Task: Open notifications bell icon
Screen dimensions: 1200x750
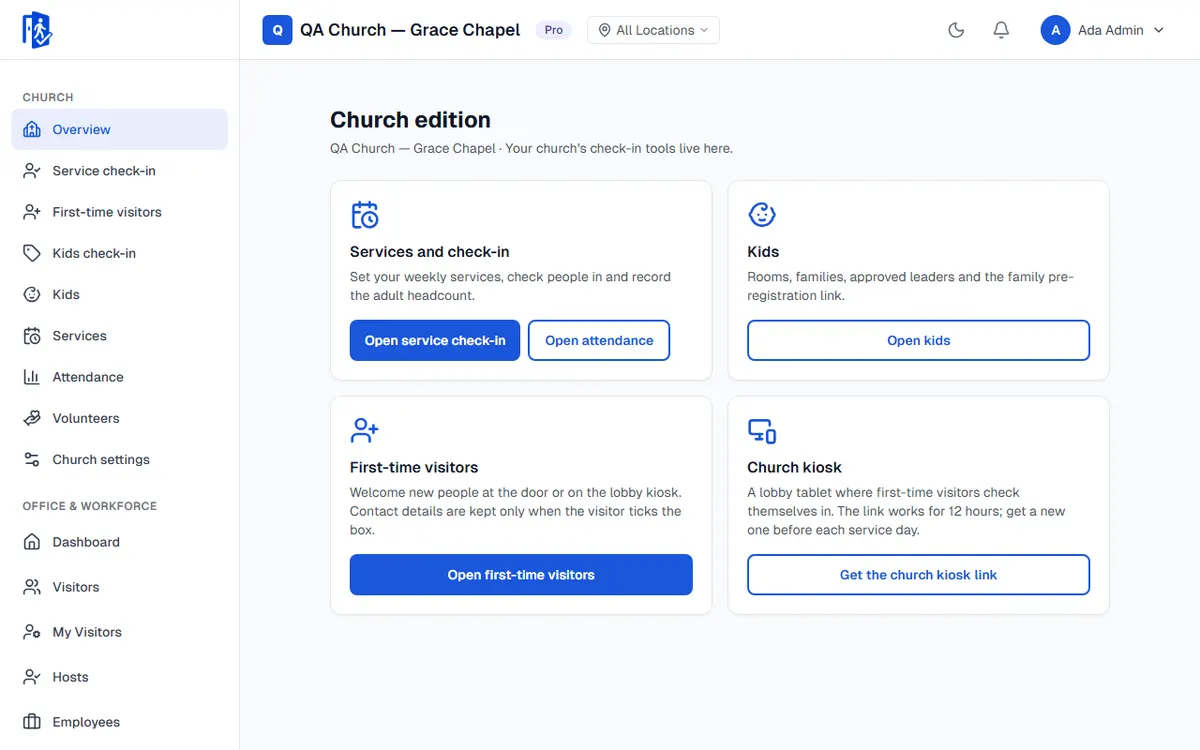Action: click(1001, 30)
